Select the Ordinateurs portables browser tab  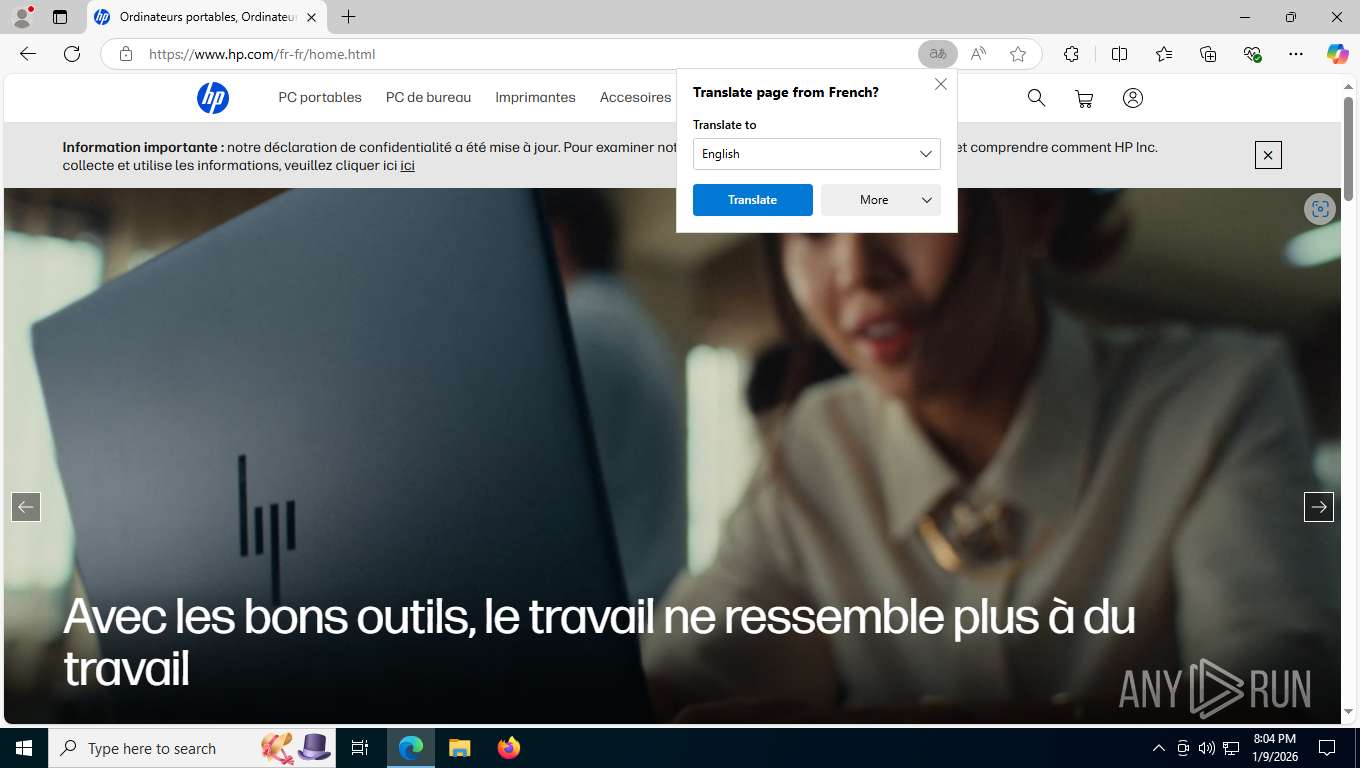(206, 17)
